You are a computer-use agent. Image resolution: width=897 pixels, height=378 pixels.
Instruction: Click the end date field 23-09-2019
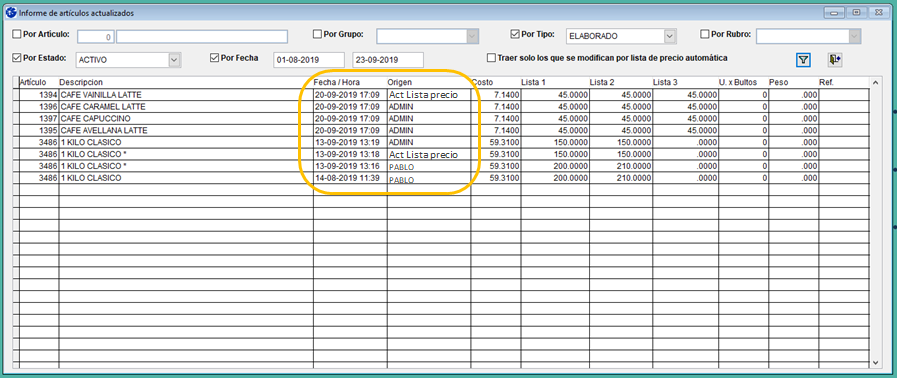click(x=388, y=60)
